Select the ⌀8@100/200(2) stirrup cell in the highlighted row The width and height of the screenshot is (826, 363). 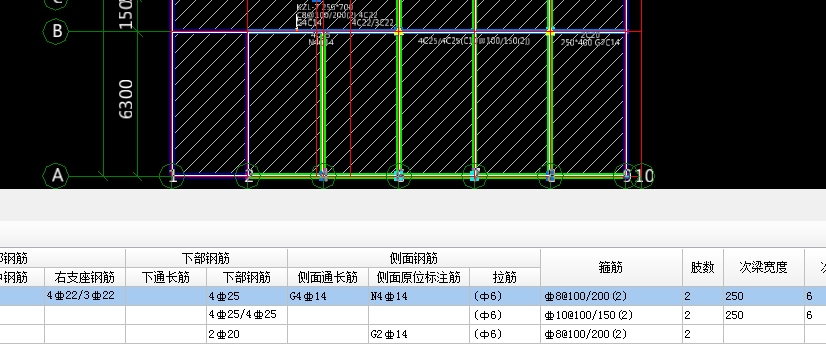[x=612, y=296]
